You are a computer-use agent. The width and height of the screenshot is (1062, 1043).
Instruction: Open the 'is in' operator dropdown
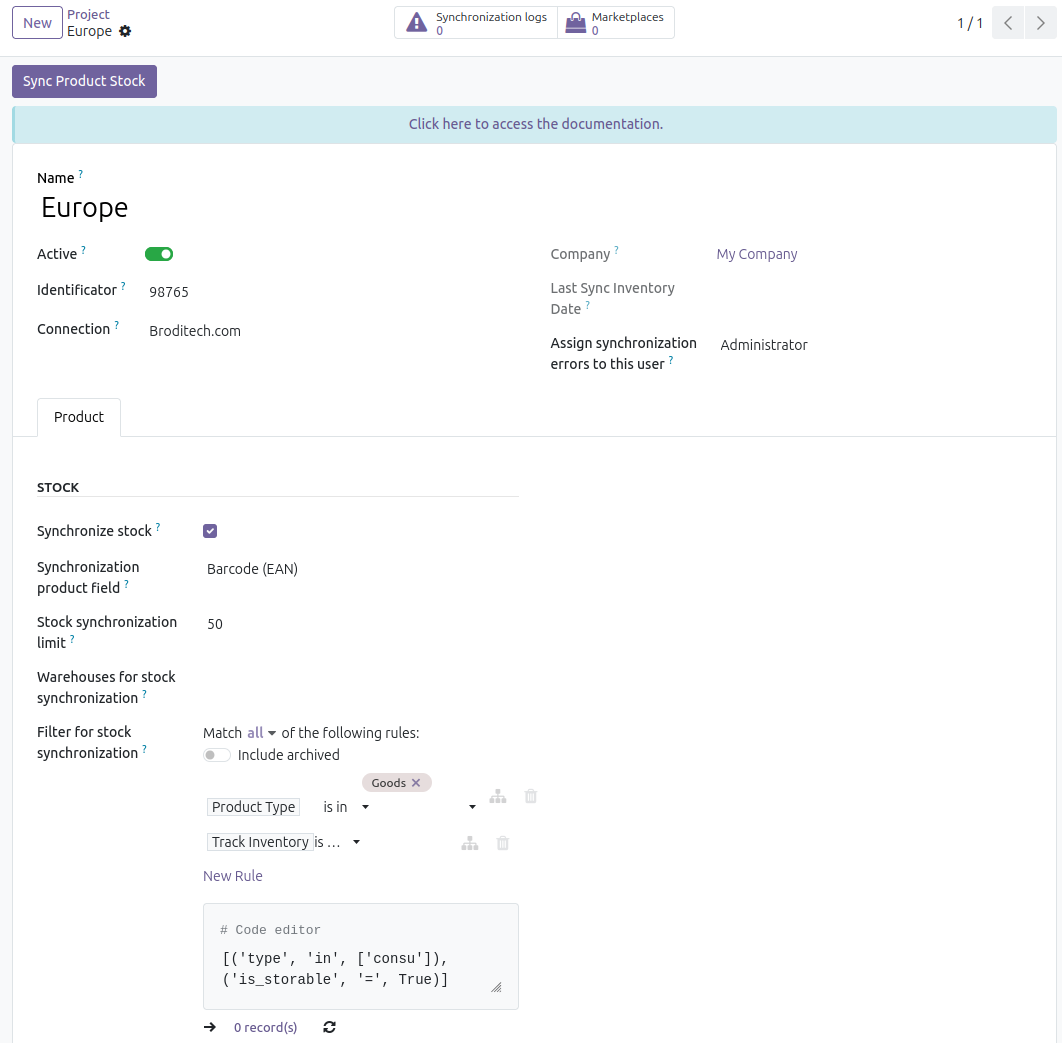coord(346,807)
